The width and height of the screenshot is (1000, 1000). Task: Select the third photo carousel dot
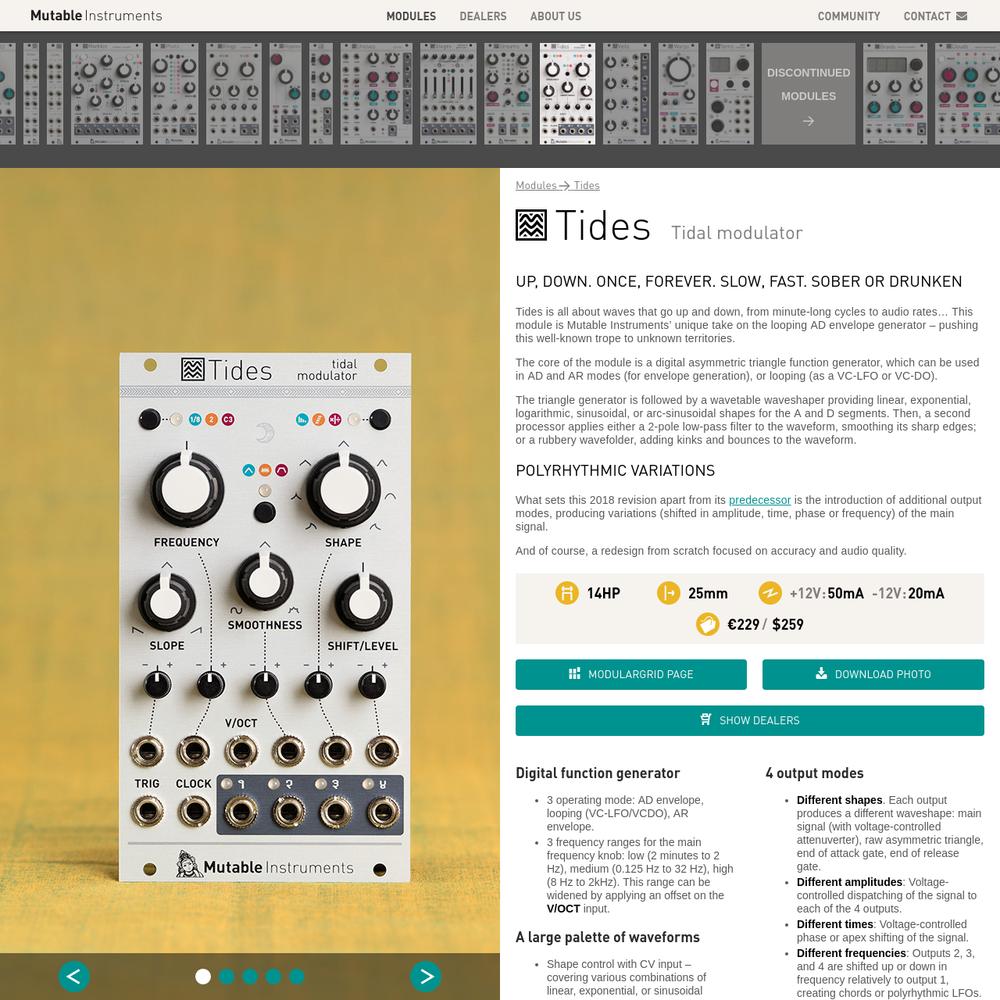[x=250, y=976]
